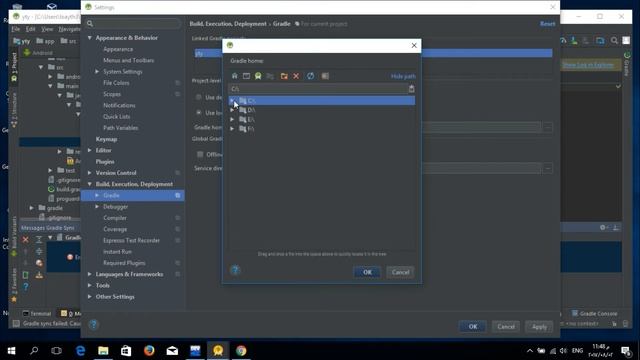Viewport: 640px width, 360px height.
Task: Click the red delete X in chooser toolbar
Action: pyautogui.click(x=296, y=76)
